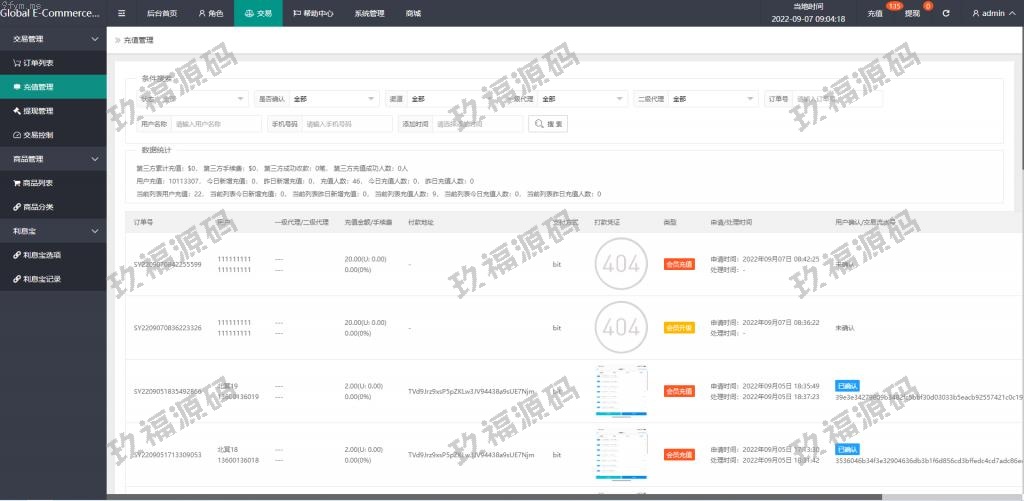Click the 提现 withdrawal link in header
The width and height of the screenshot is (1024, 501).
tap(912, 14)
